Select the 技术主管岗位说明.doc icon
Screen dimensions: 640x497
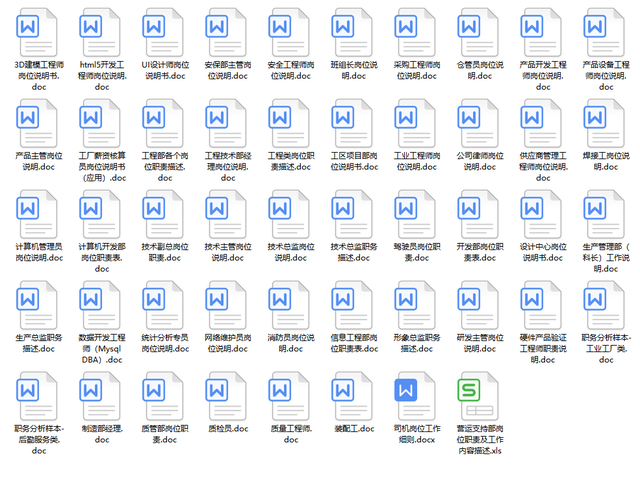pos(225,214)
